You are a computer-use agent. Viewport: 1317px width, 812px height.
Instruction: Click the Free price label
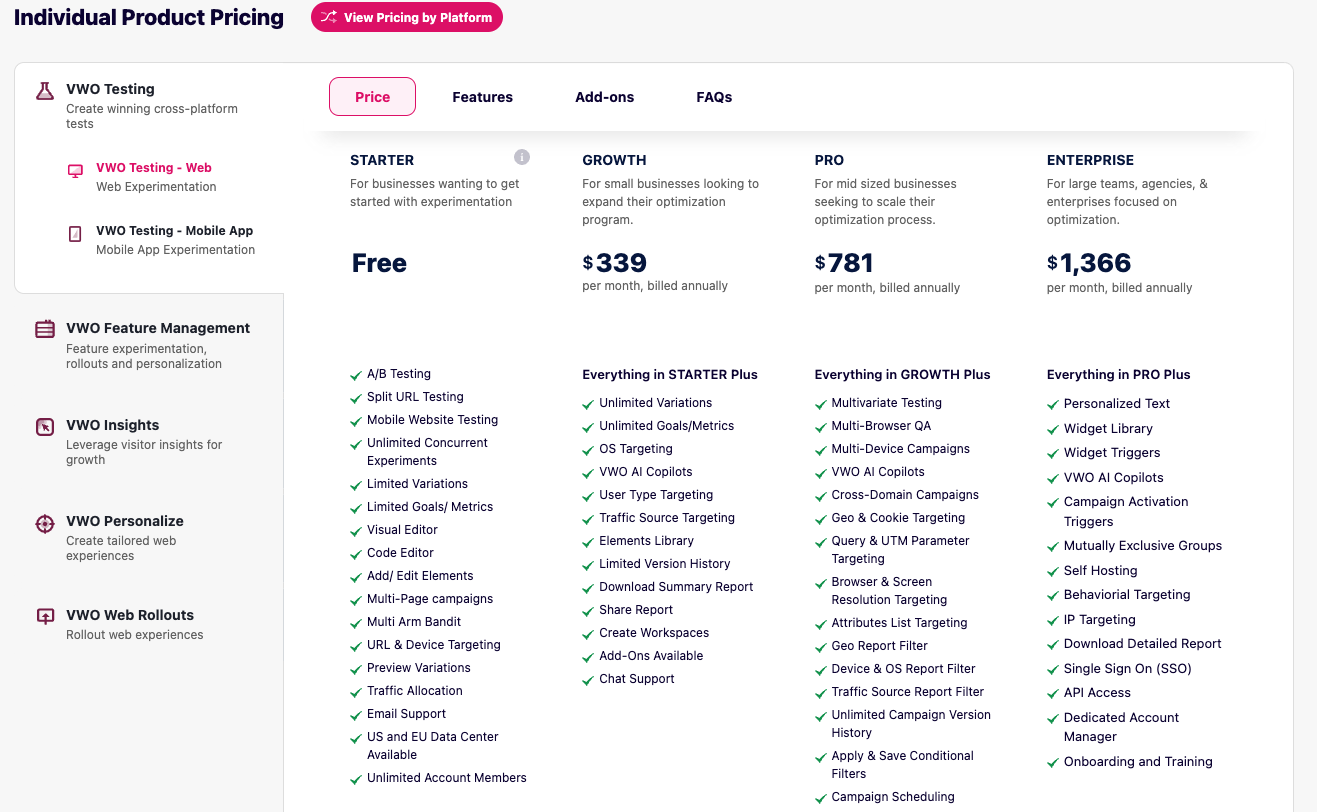pos(379,263)
